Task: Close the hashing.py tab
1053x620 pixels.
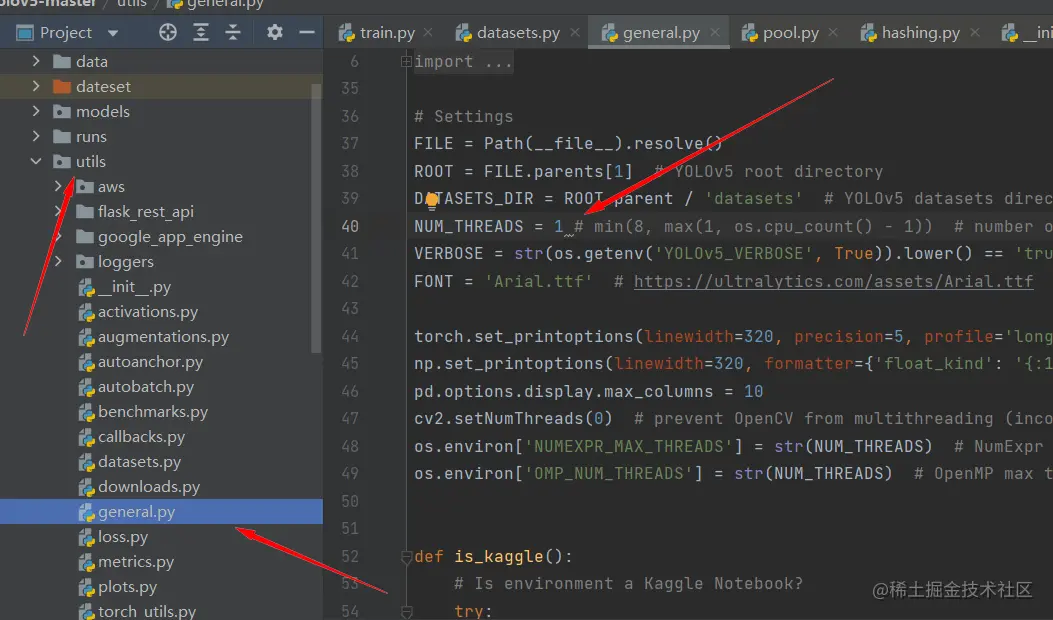Action: [974, 32]
